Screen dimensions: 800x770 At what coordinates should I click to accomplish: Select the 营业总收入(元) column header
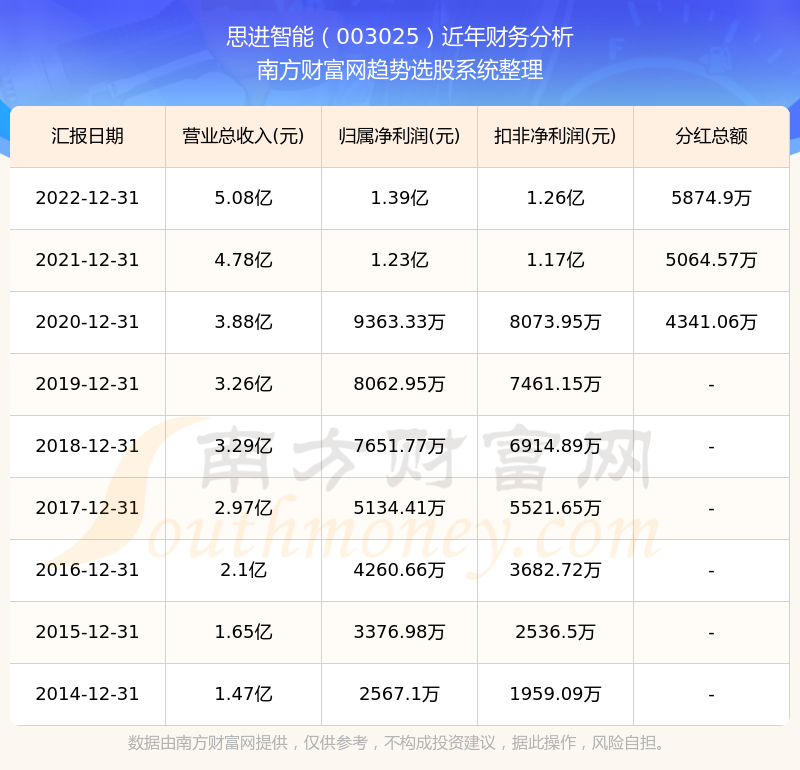[x=243, y=136]
